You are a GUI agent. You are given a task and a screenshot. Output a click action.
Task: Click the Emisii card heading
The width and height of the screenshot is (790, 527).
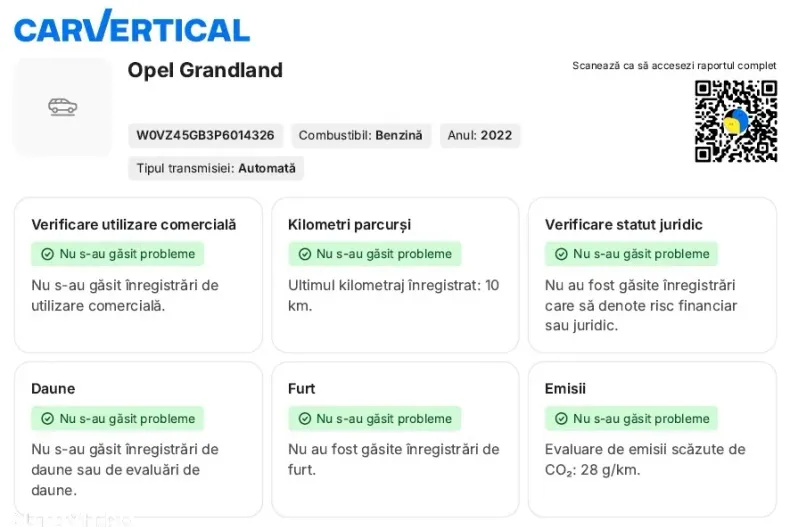click(x=565, y=388)
